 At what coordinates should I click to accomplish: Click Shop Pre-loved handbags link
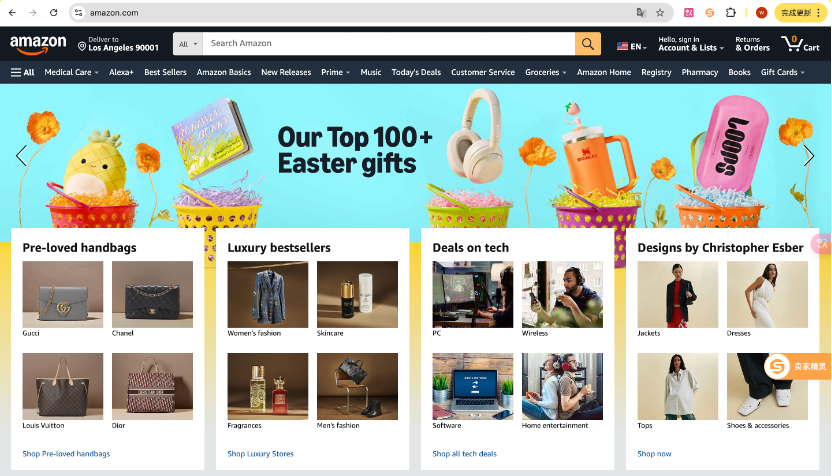click(66, 454)
